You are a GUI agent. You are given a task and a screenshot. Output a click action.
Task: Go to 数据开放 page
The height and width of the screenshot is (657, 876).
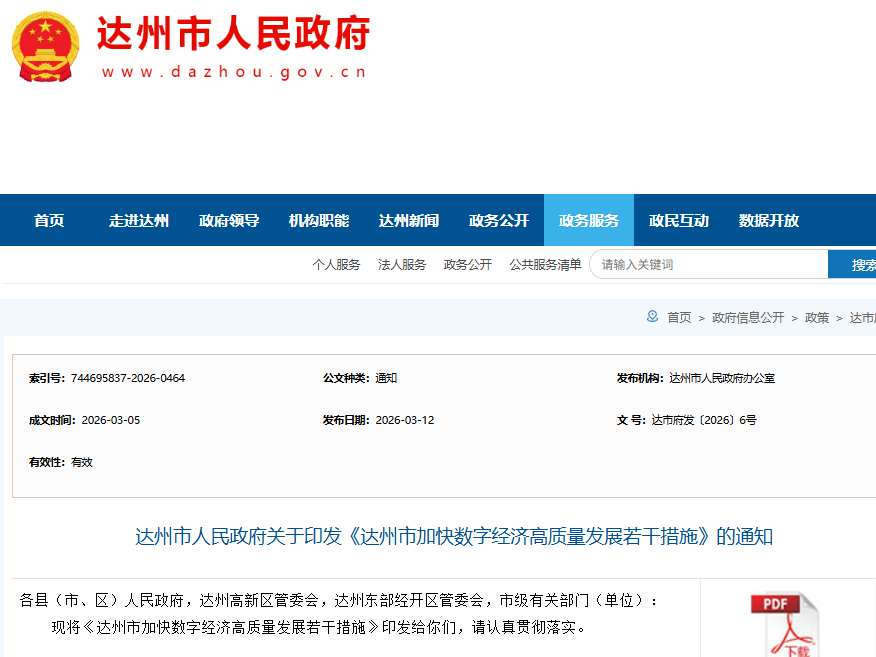(x=769, y=221)
